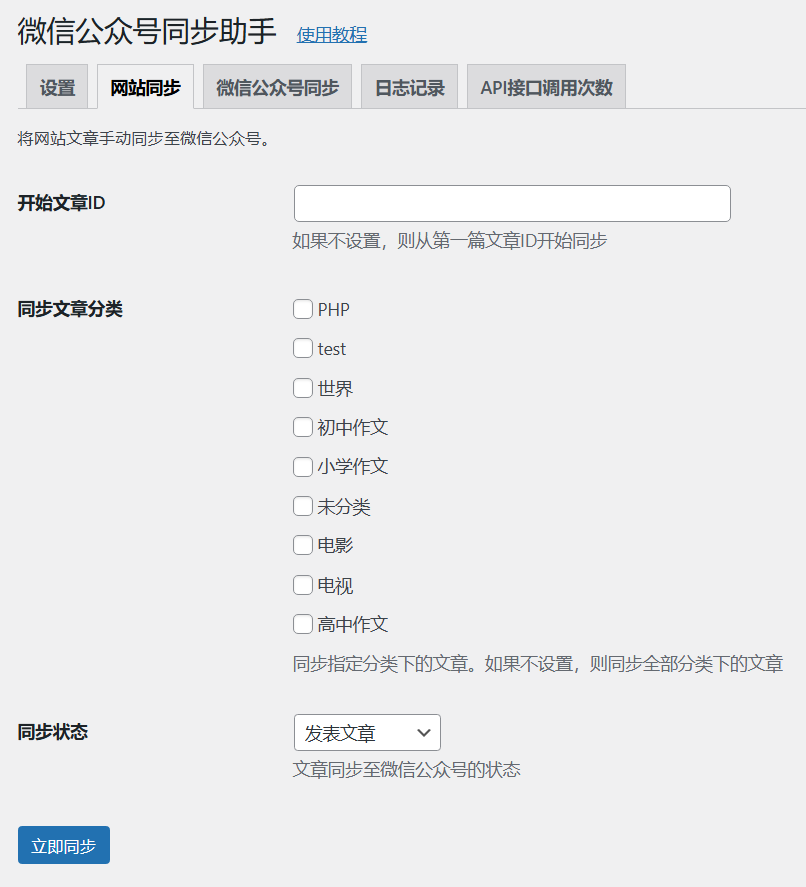This screenshot has width=806, height=887.
Task: Click the hint 文章同步至微信公众号的状态
Action: pyautogui.click(x=407, y=769)
